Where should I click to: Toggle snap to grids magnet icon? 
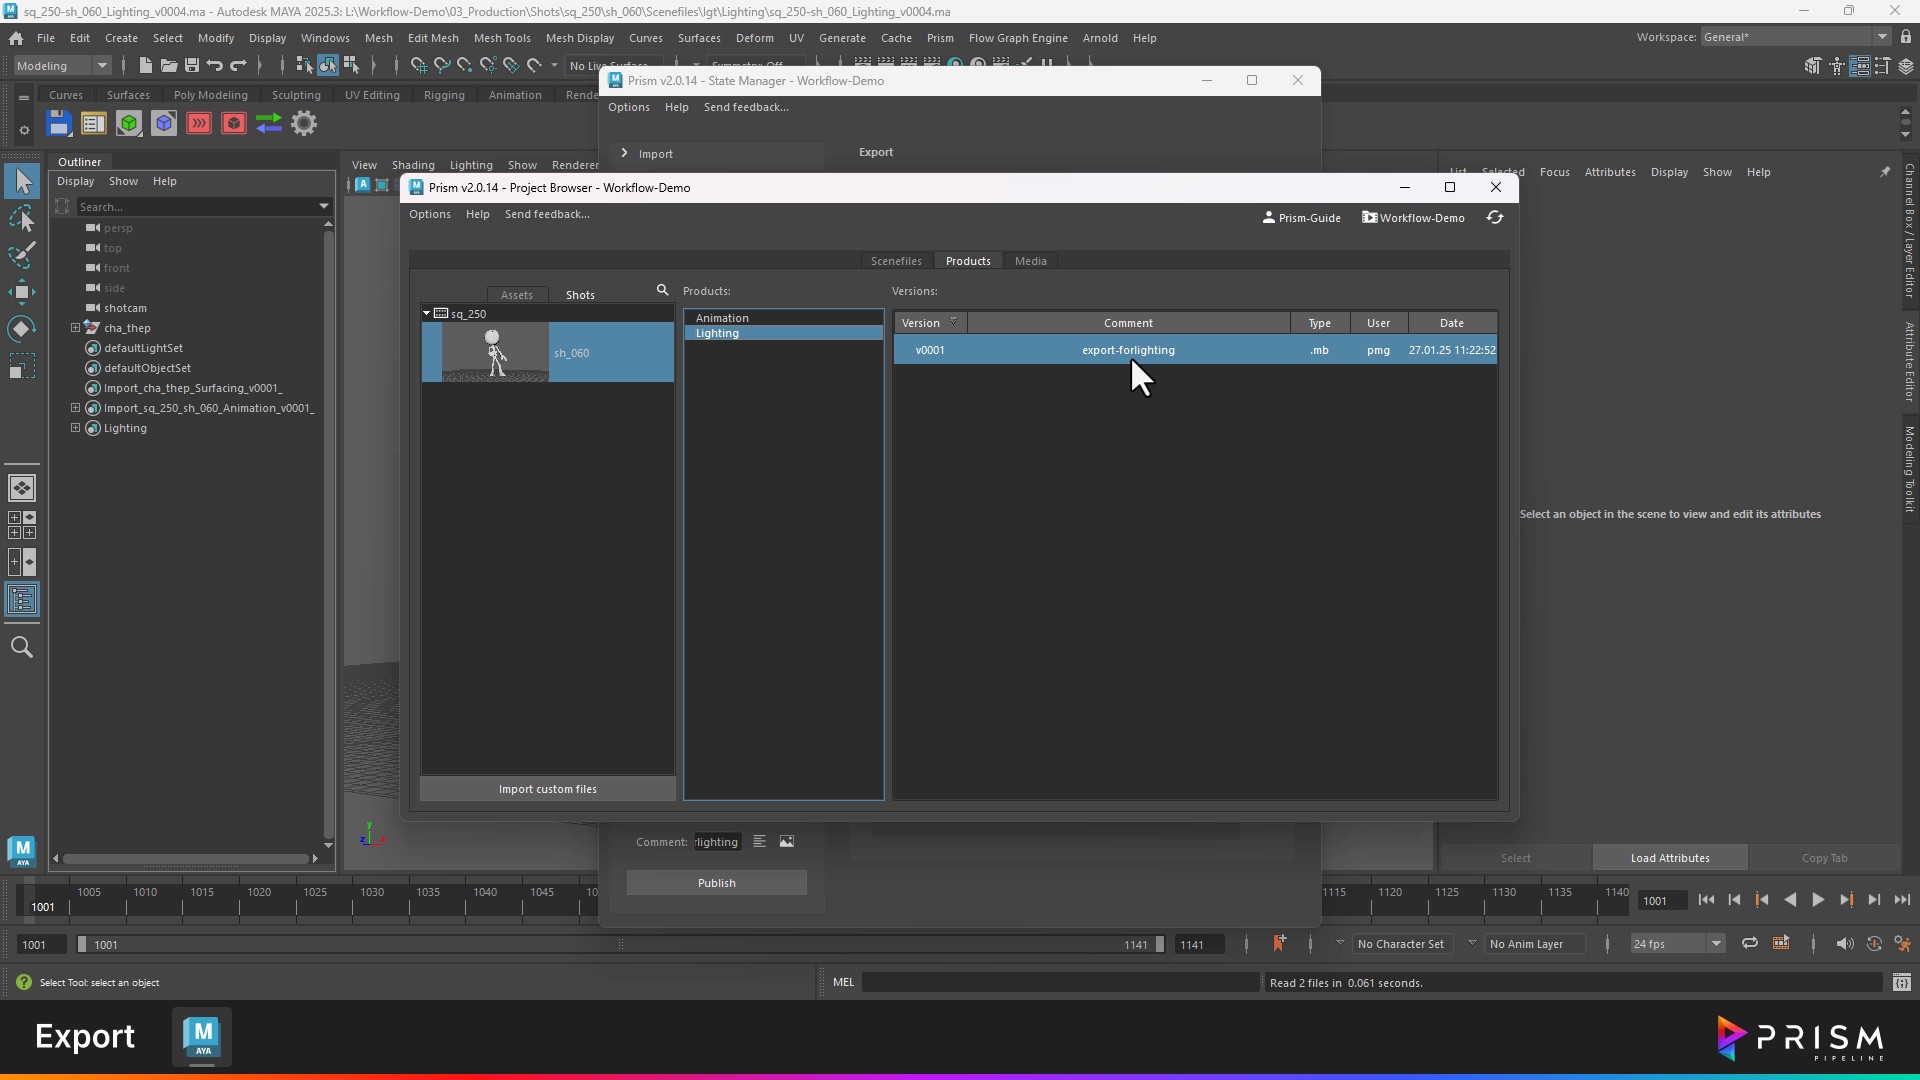[x=418, y=65]
